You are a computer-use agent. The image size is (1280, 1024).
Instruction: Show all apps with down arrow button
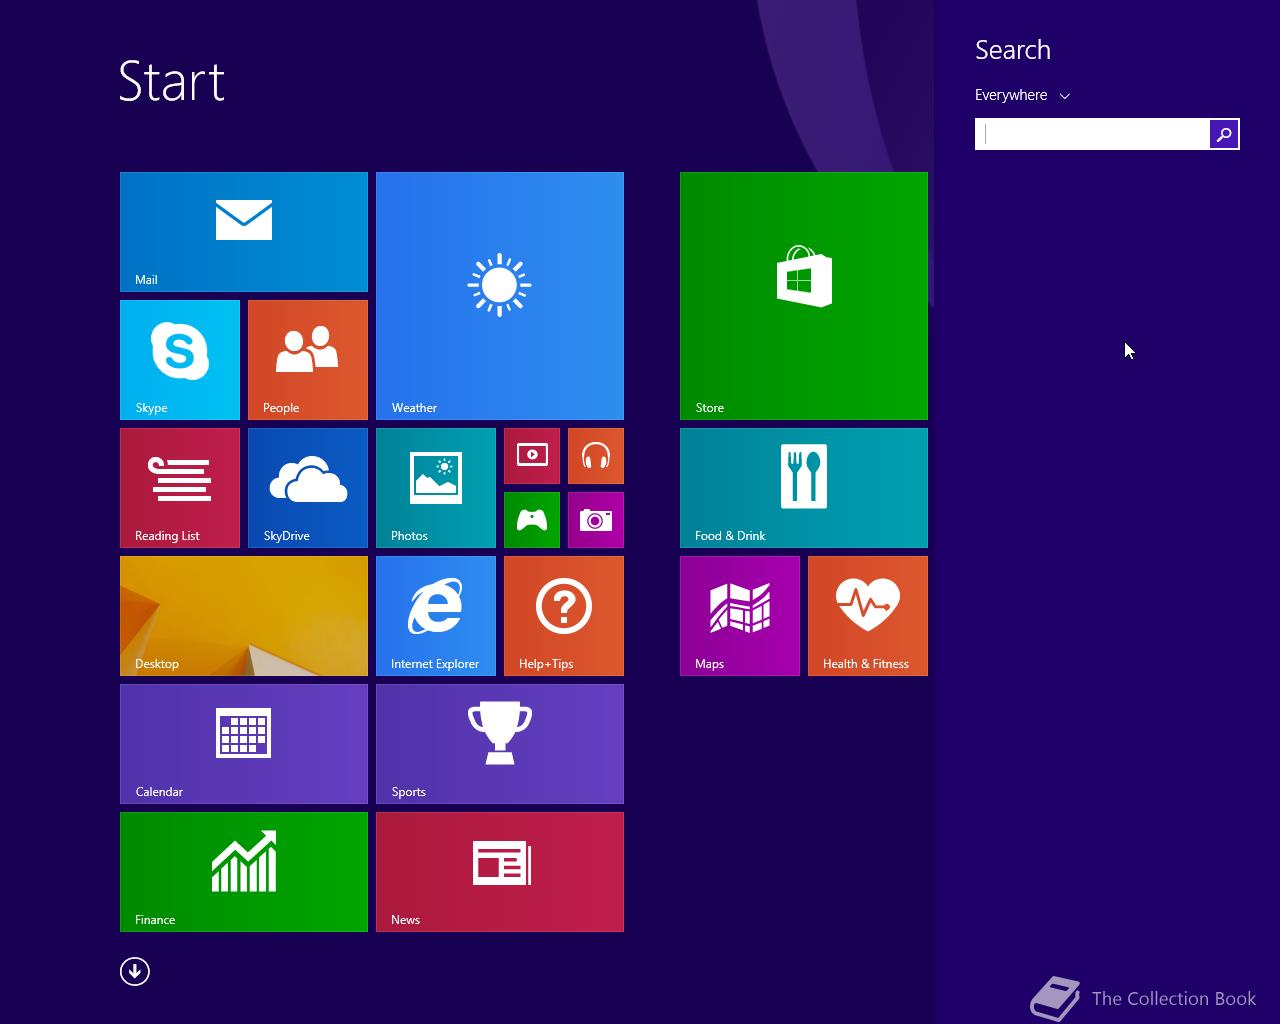pyautogui.click(x=135, y=971)
